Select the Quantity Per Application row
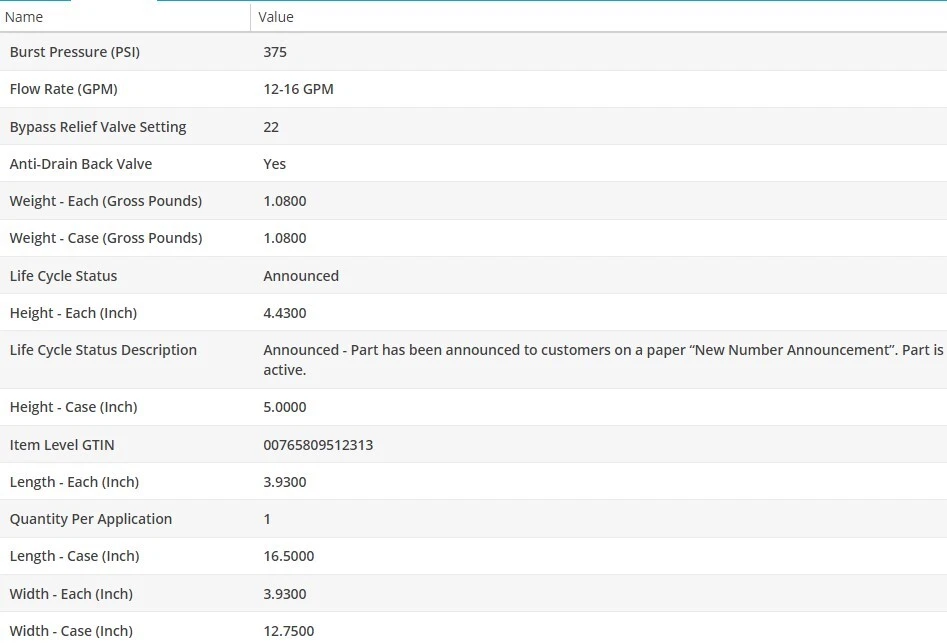This screenshot has width=947, height=643. pos(474,519)
